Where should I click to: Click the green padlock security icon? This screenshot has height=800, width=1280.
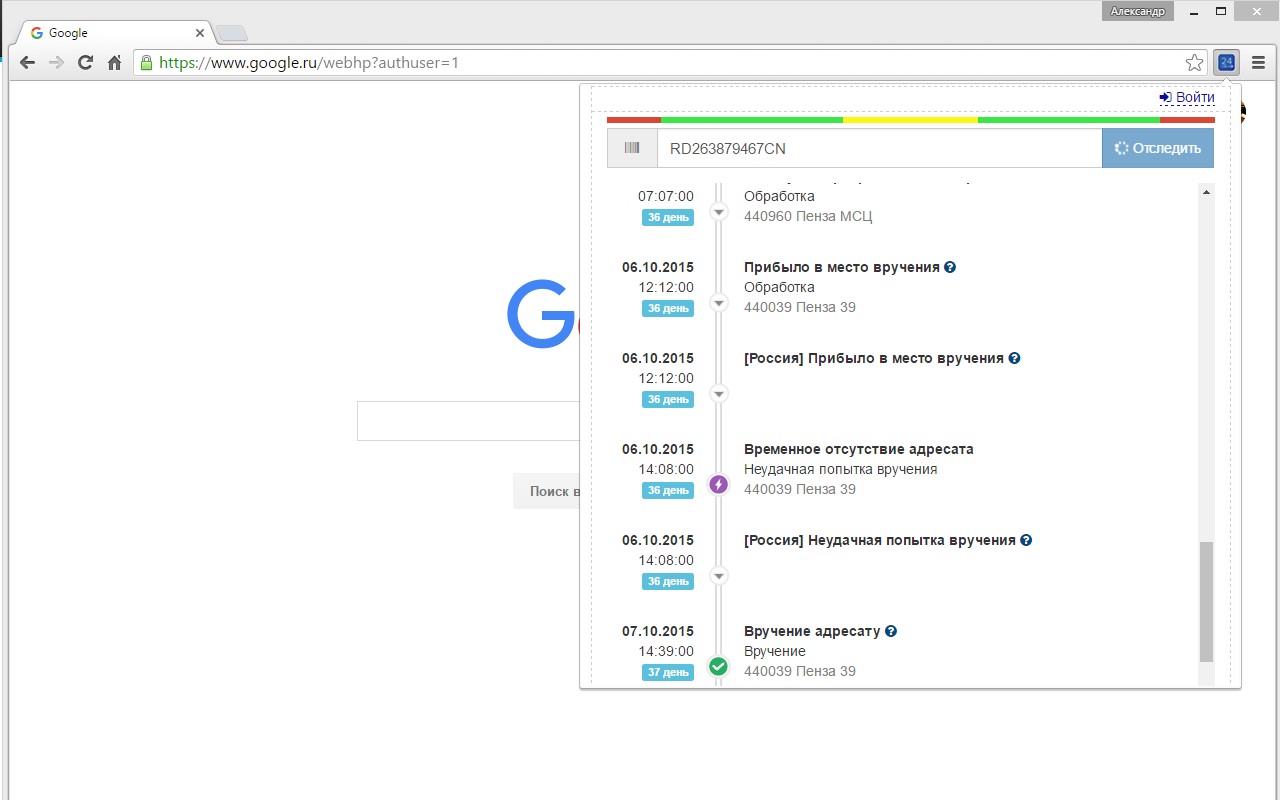[x=146, y=62]
